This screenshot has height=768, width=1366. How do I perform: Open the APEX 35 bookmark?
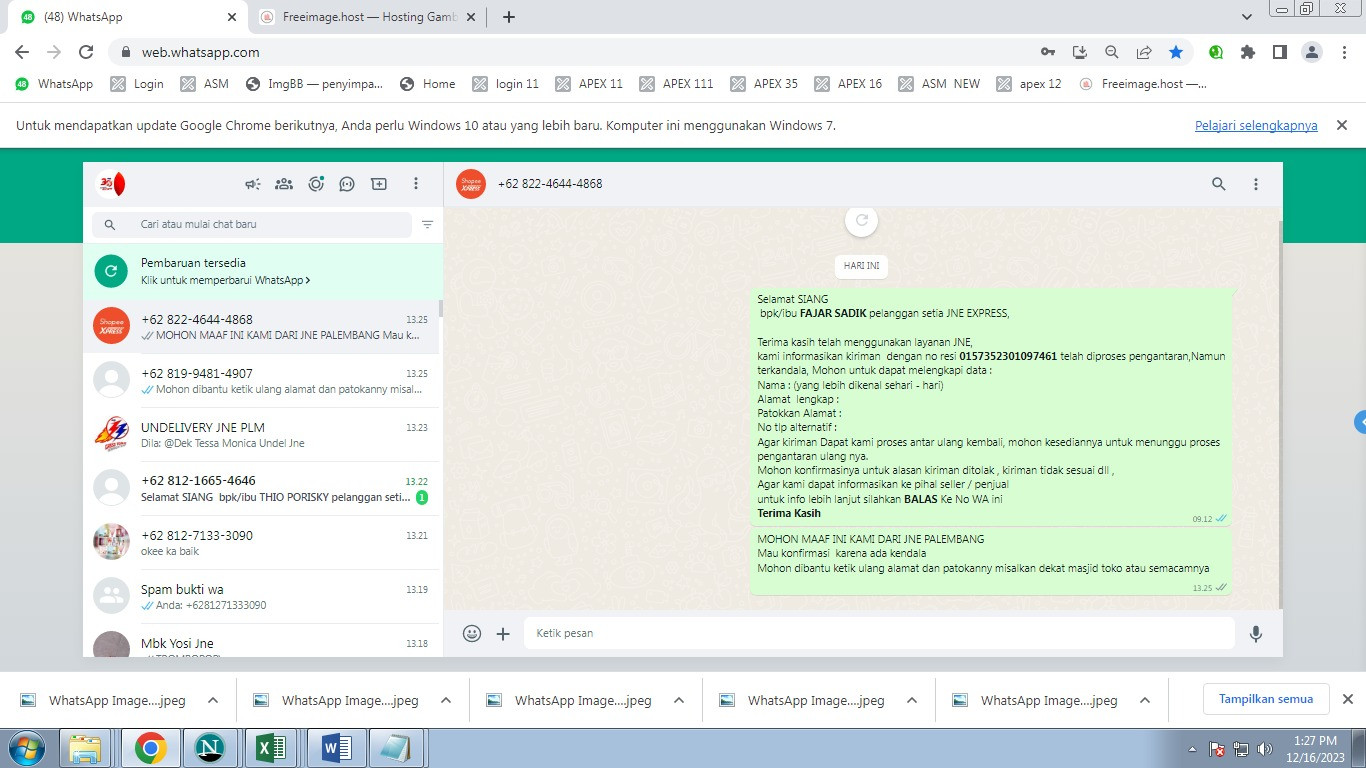pos(764,84)
